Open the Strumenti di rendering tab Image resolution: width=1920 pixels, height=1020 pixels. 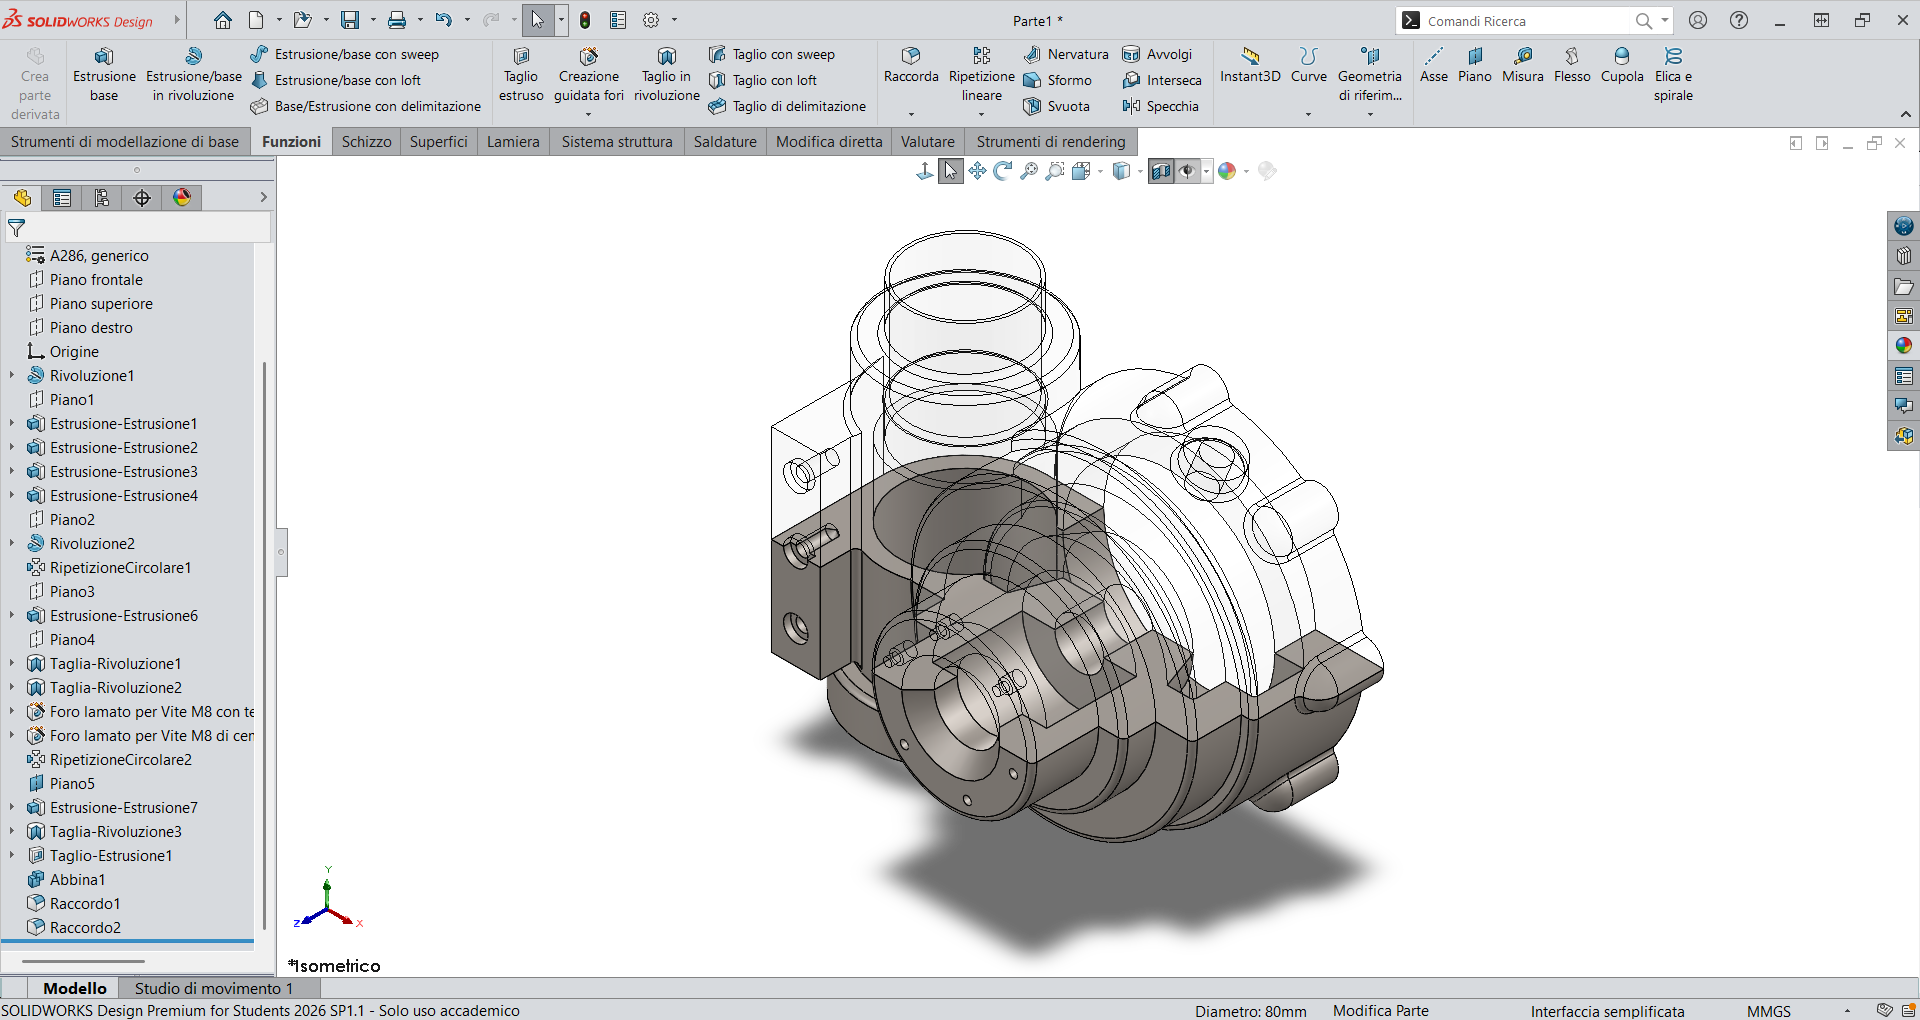(1051, 142)
